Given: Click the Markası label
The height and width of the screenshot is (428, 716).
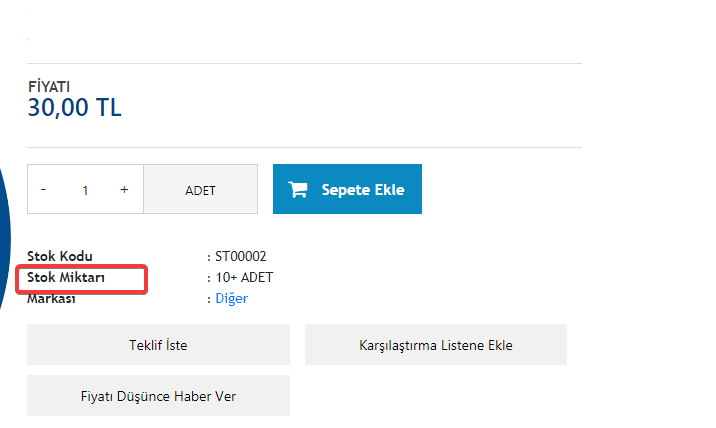Looking at the screenshot, I should [x=51, y=299].
